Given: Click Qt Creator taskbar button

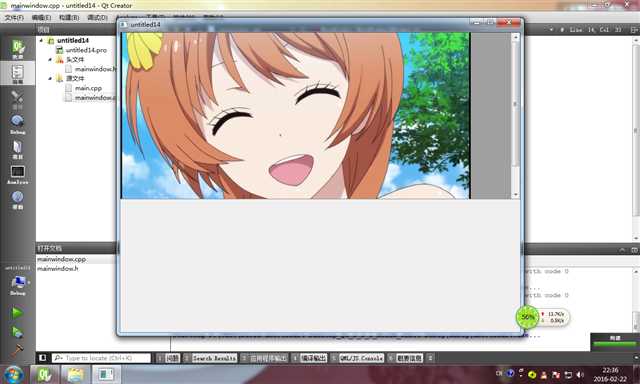Looking at the screenshot, I should [x=44, y=375].
